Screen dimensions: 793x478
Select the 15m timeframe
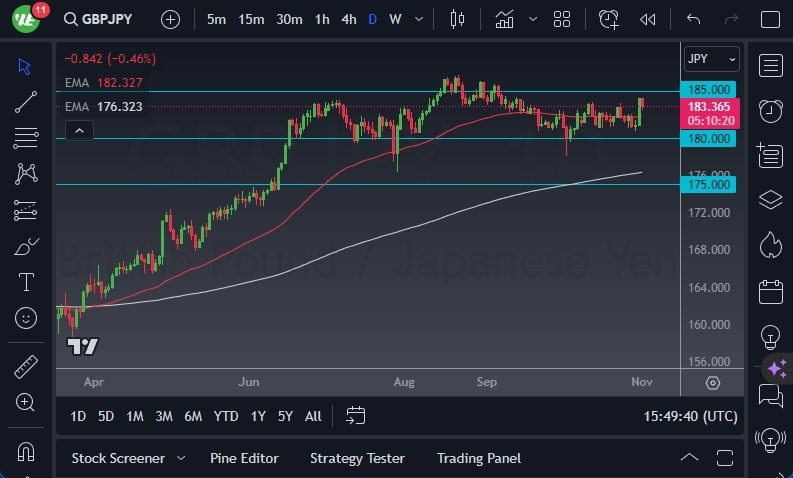tap(251, 19)
